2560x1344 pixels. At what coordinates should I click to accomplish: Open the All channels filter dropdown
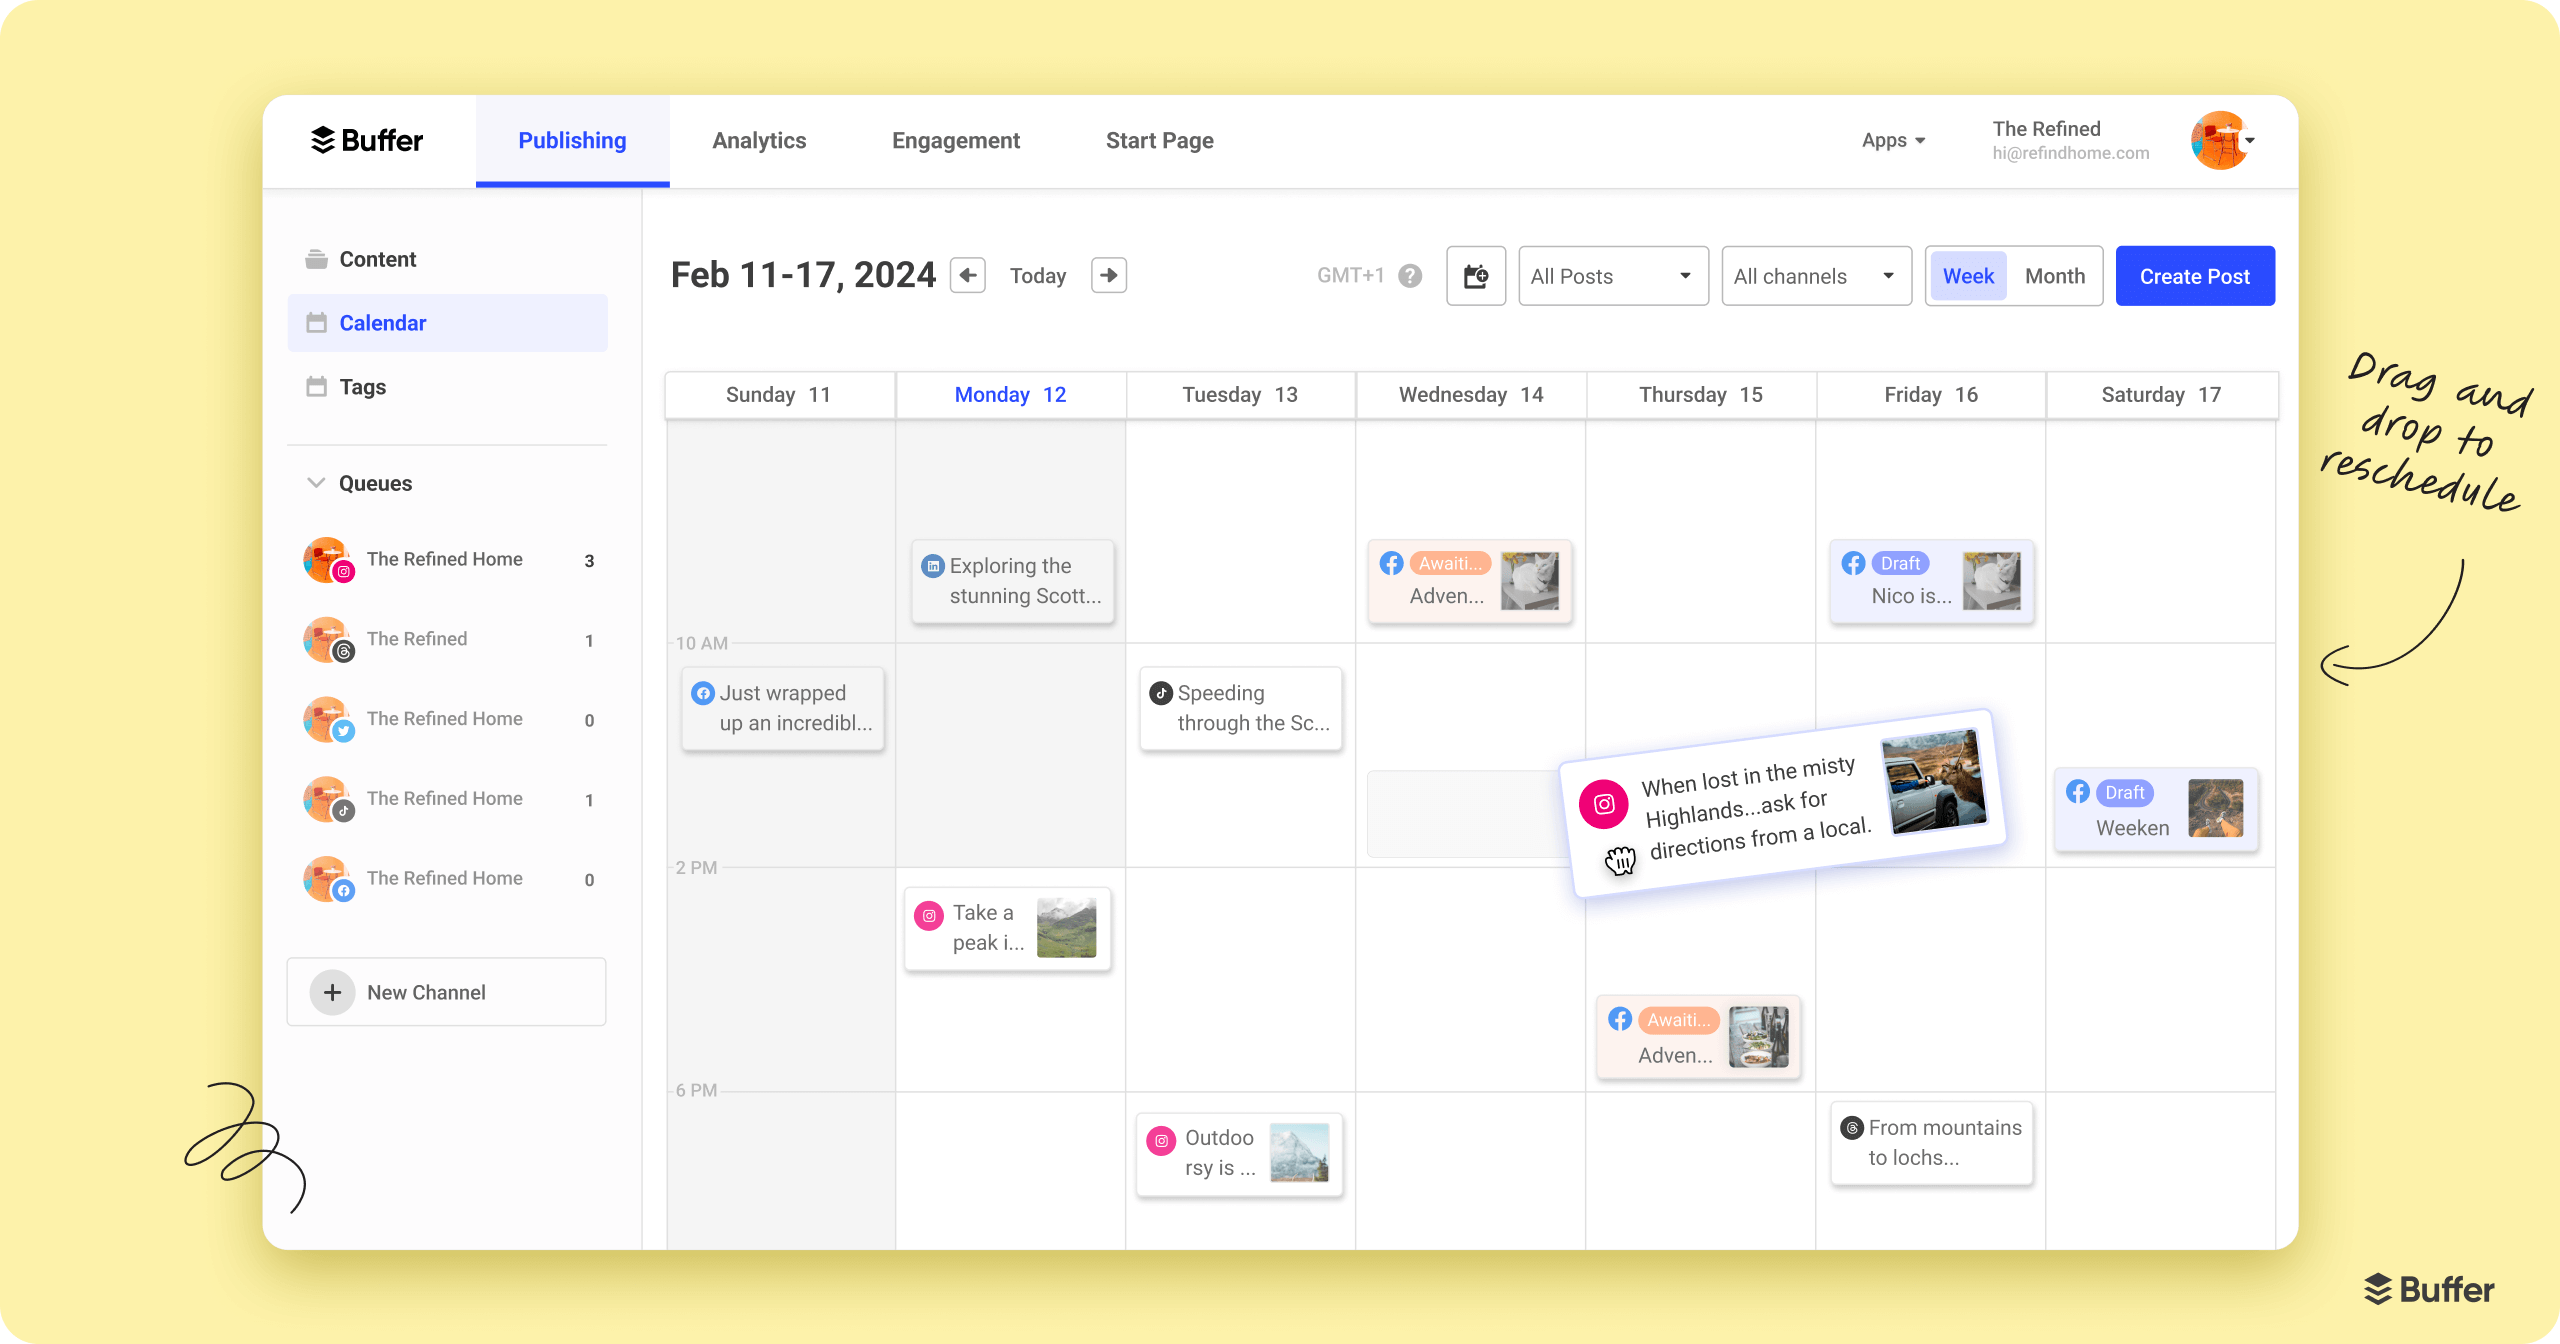point(1815,275)
